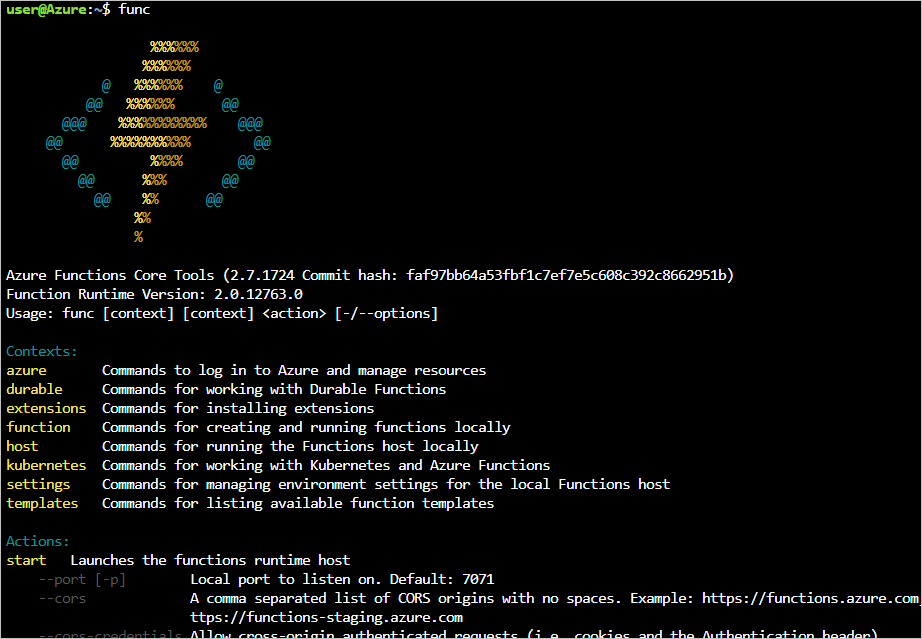This screenshot has width=922, height=639.
Task: Click 'Commands for working with Durable Functions'
Action: click(x=274, y=389)
